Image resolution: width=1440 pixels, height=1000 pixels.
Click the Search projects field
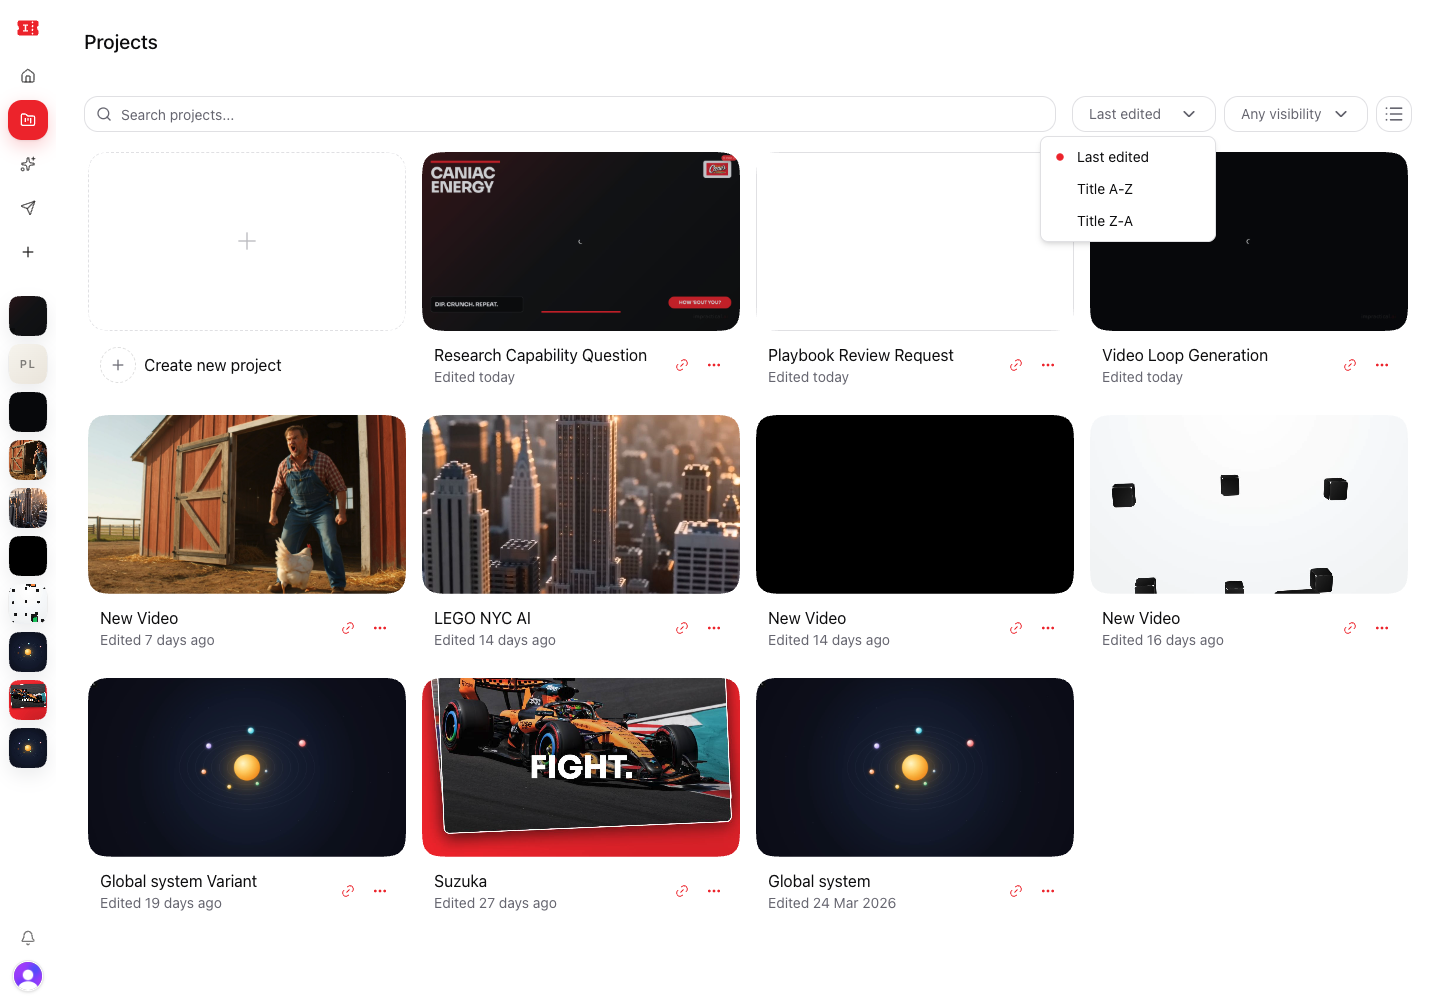[570, 114]
